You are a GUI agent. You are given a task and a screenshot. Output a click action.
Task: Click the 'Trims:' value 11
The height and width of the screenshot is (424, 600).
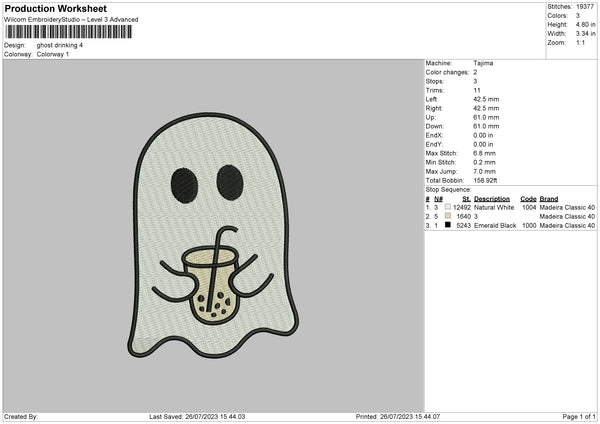pos(476,90)
